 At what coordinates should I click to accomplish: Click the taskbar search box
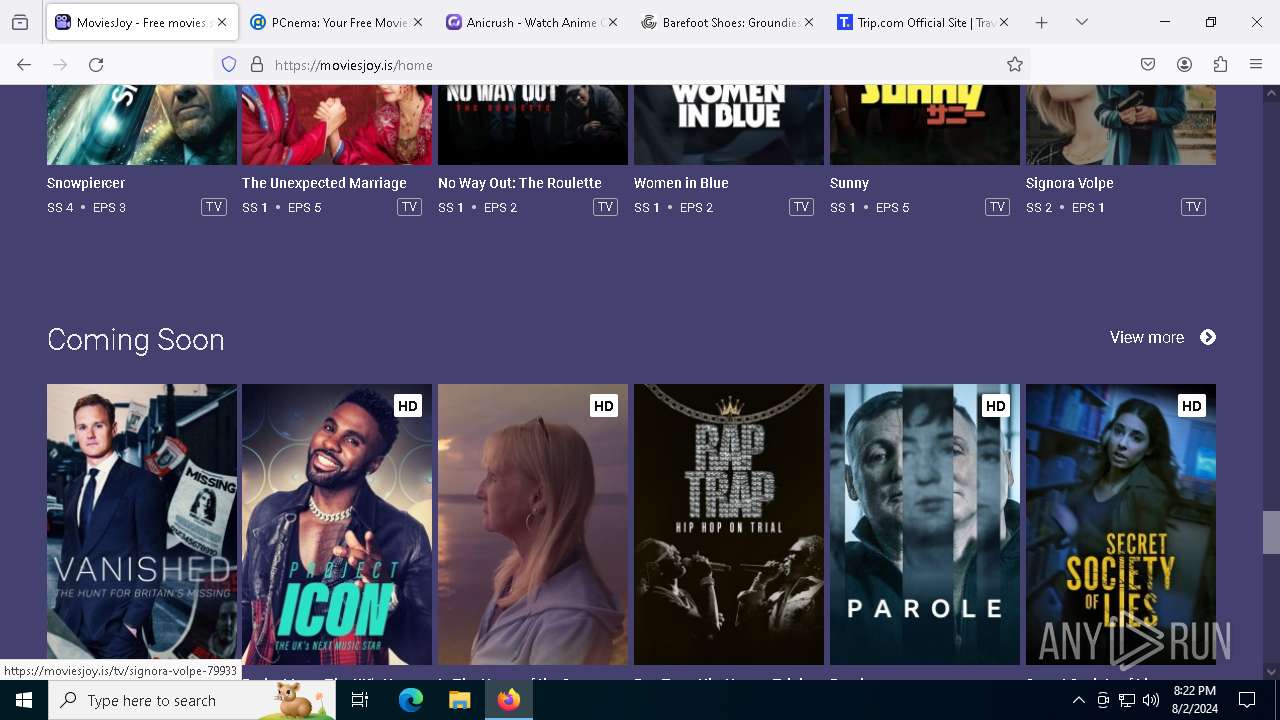192,700
